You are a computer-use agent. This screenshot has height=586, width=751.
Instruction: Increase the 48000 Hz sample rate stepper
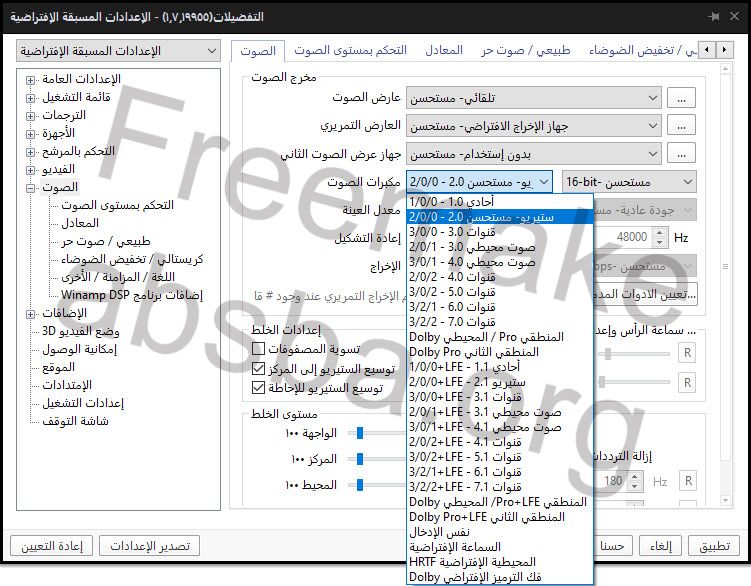660,233
